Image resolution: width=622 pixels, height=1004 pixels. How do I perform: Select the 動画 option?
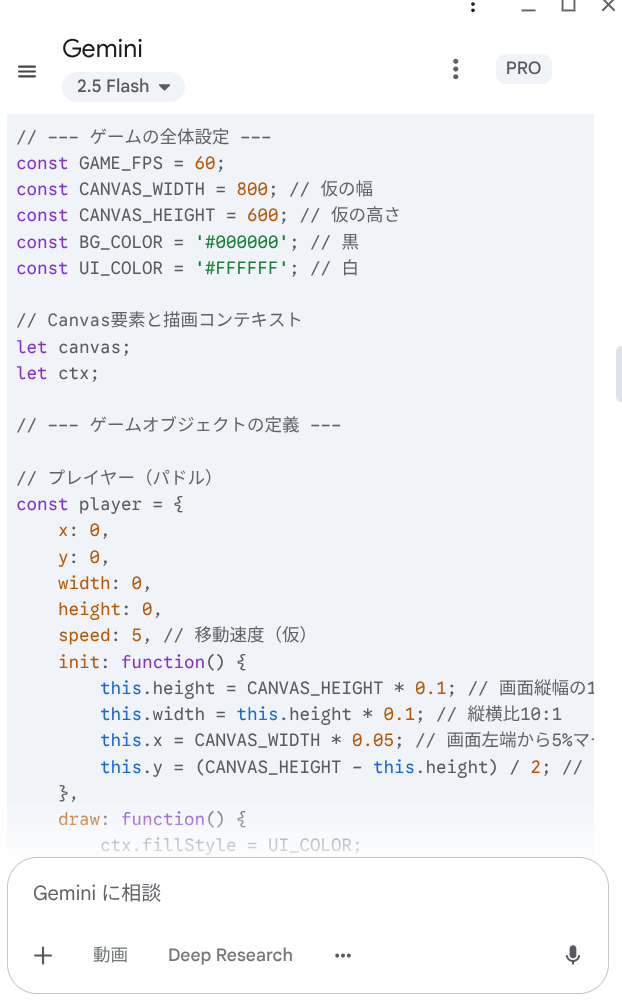point(110,955)
